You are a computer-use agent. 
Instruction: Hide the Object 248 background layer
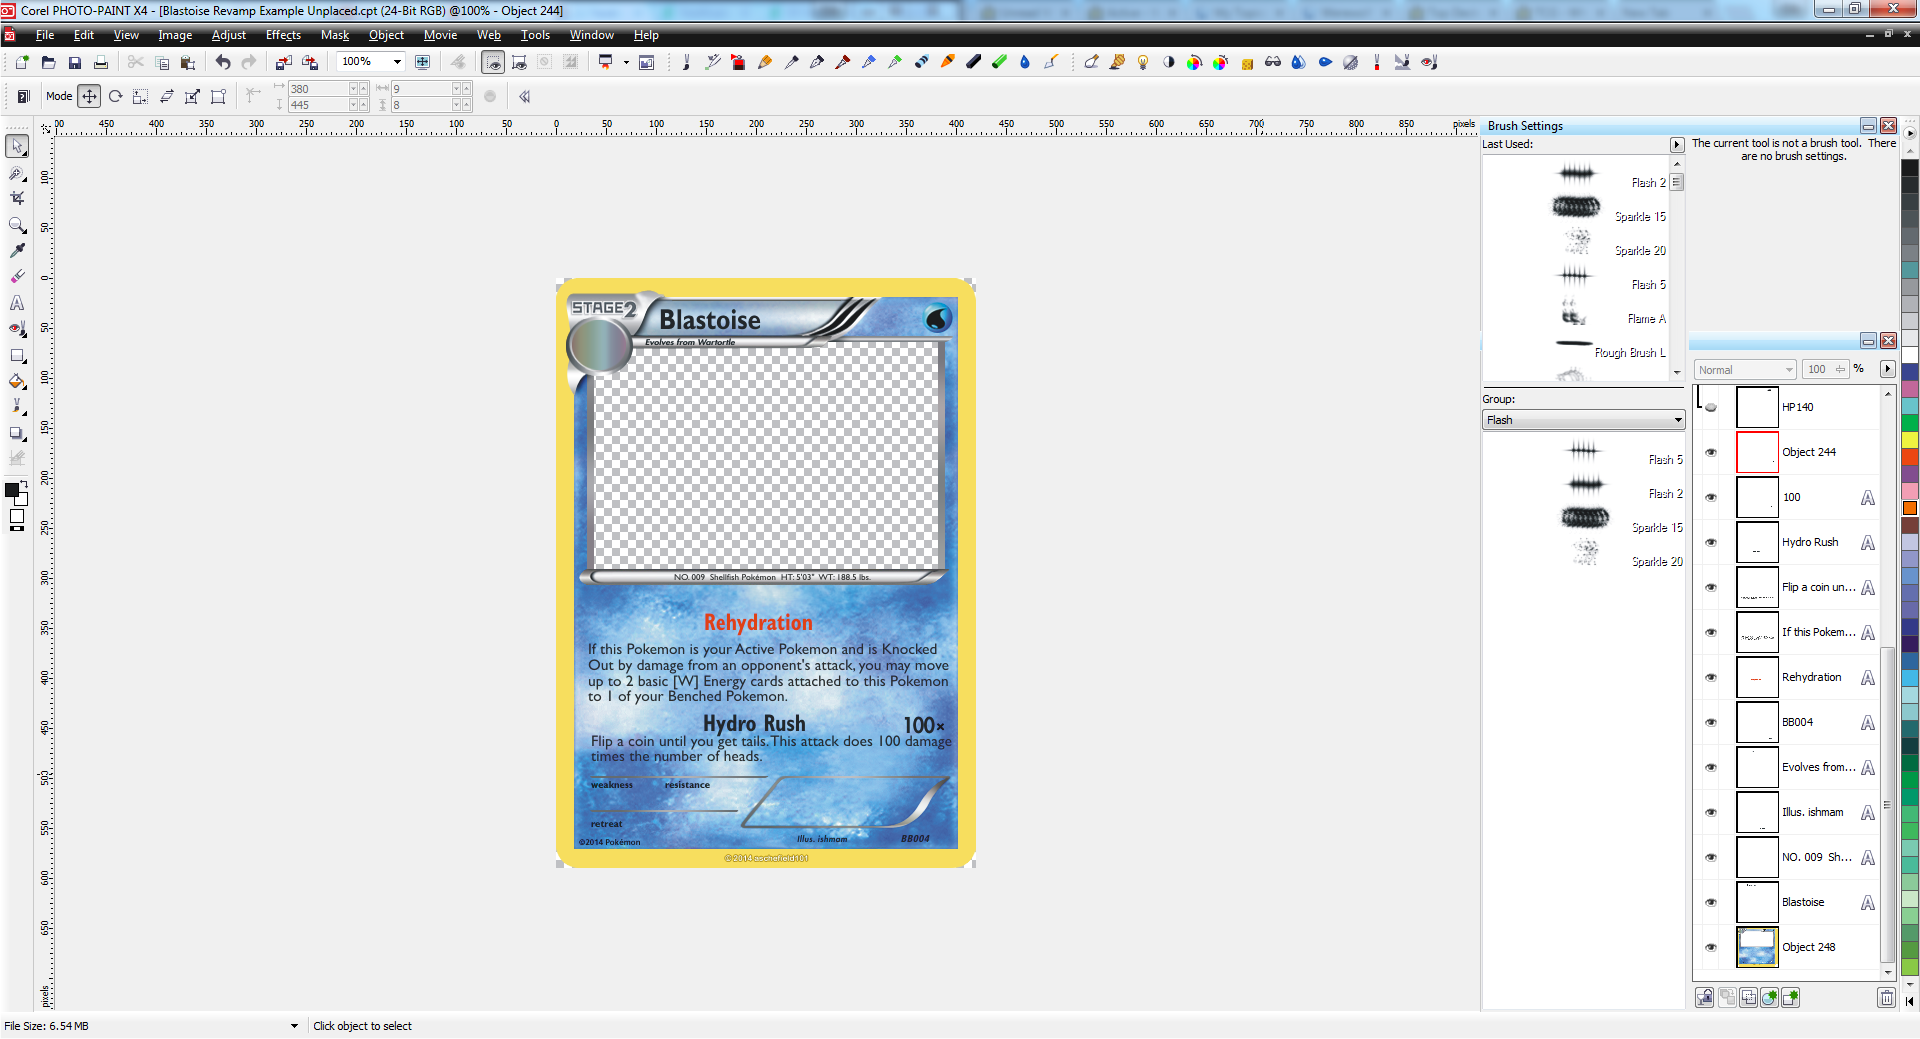[x=1711, y=948]
